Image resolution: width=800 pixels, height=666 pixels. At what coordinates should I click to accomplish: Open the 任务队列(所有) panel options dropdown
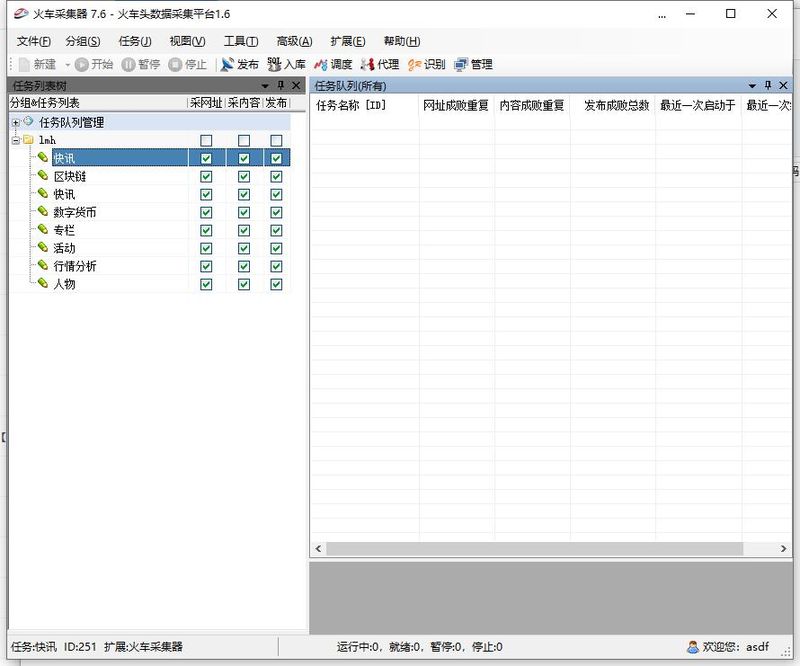[752, 86]
